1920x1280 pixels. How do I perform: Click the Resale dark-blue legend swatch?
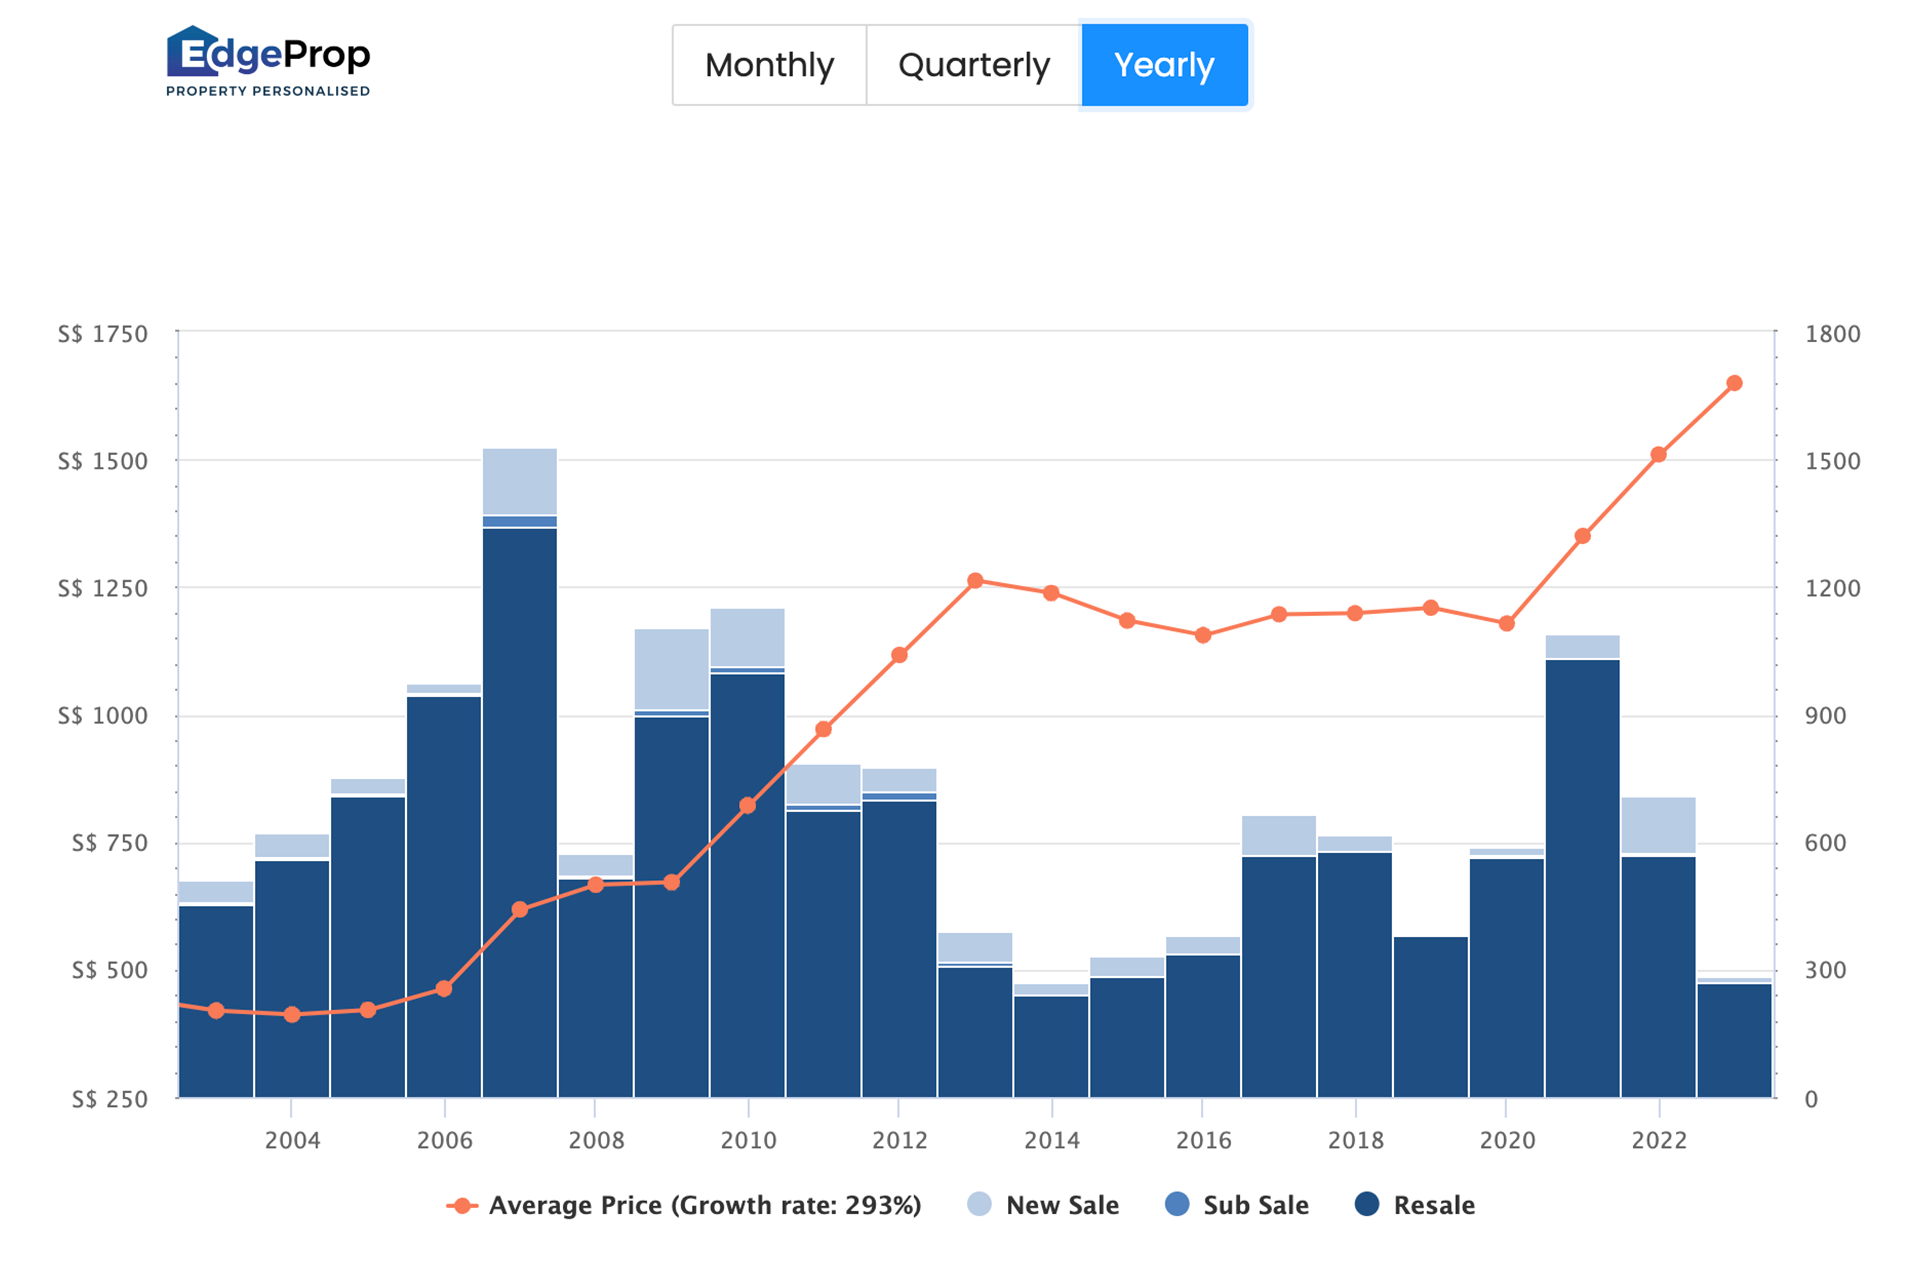coord(1367,1204)
